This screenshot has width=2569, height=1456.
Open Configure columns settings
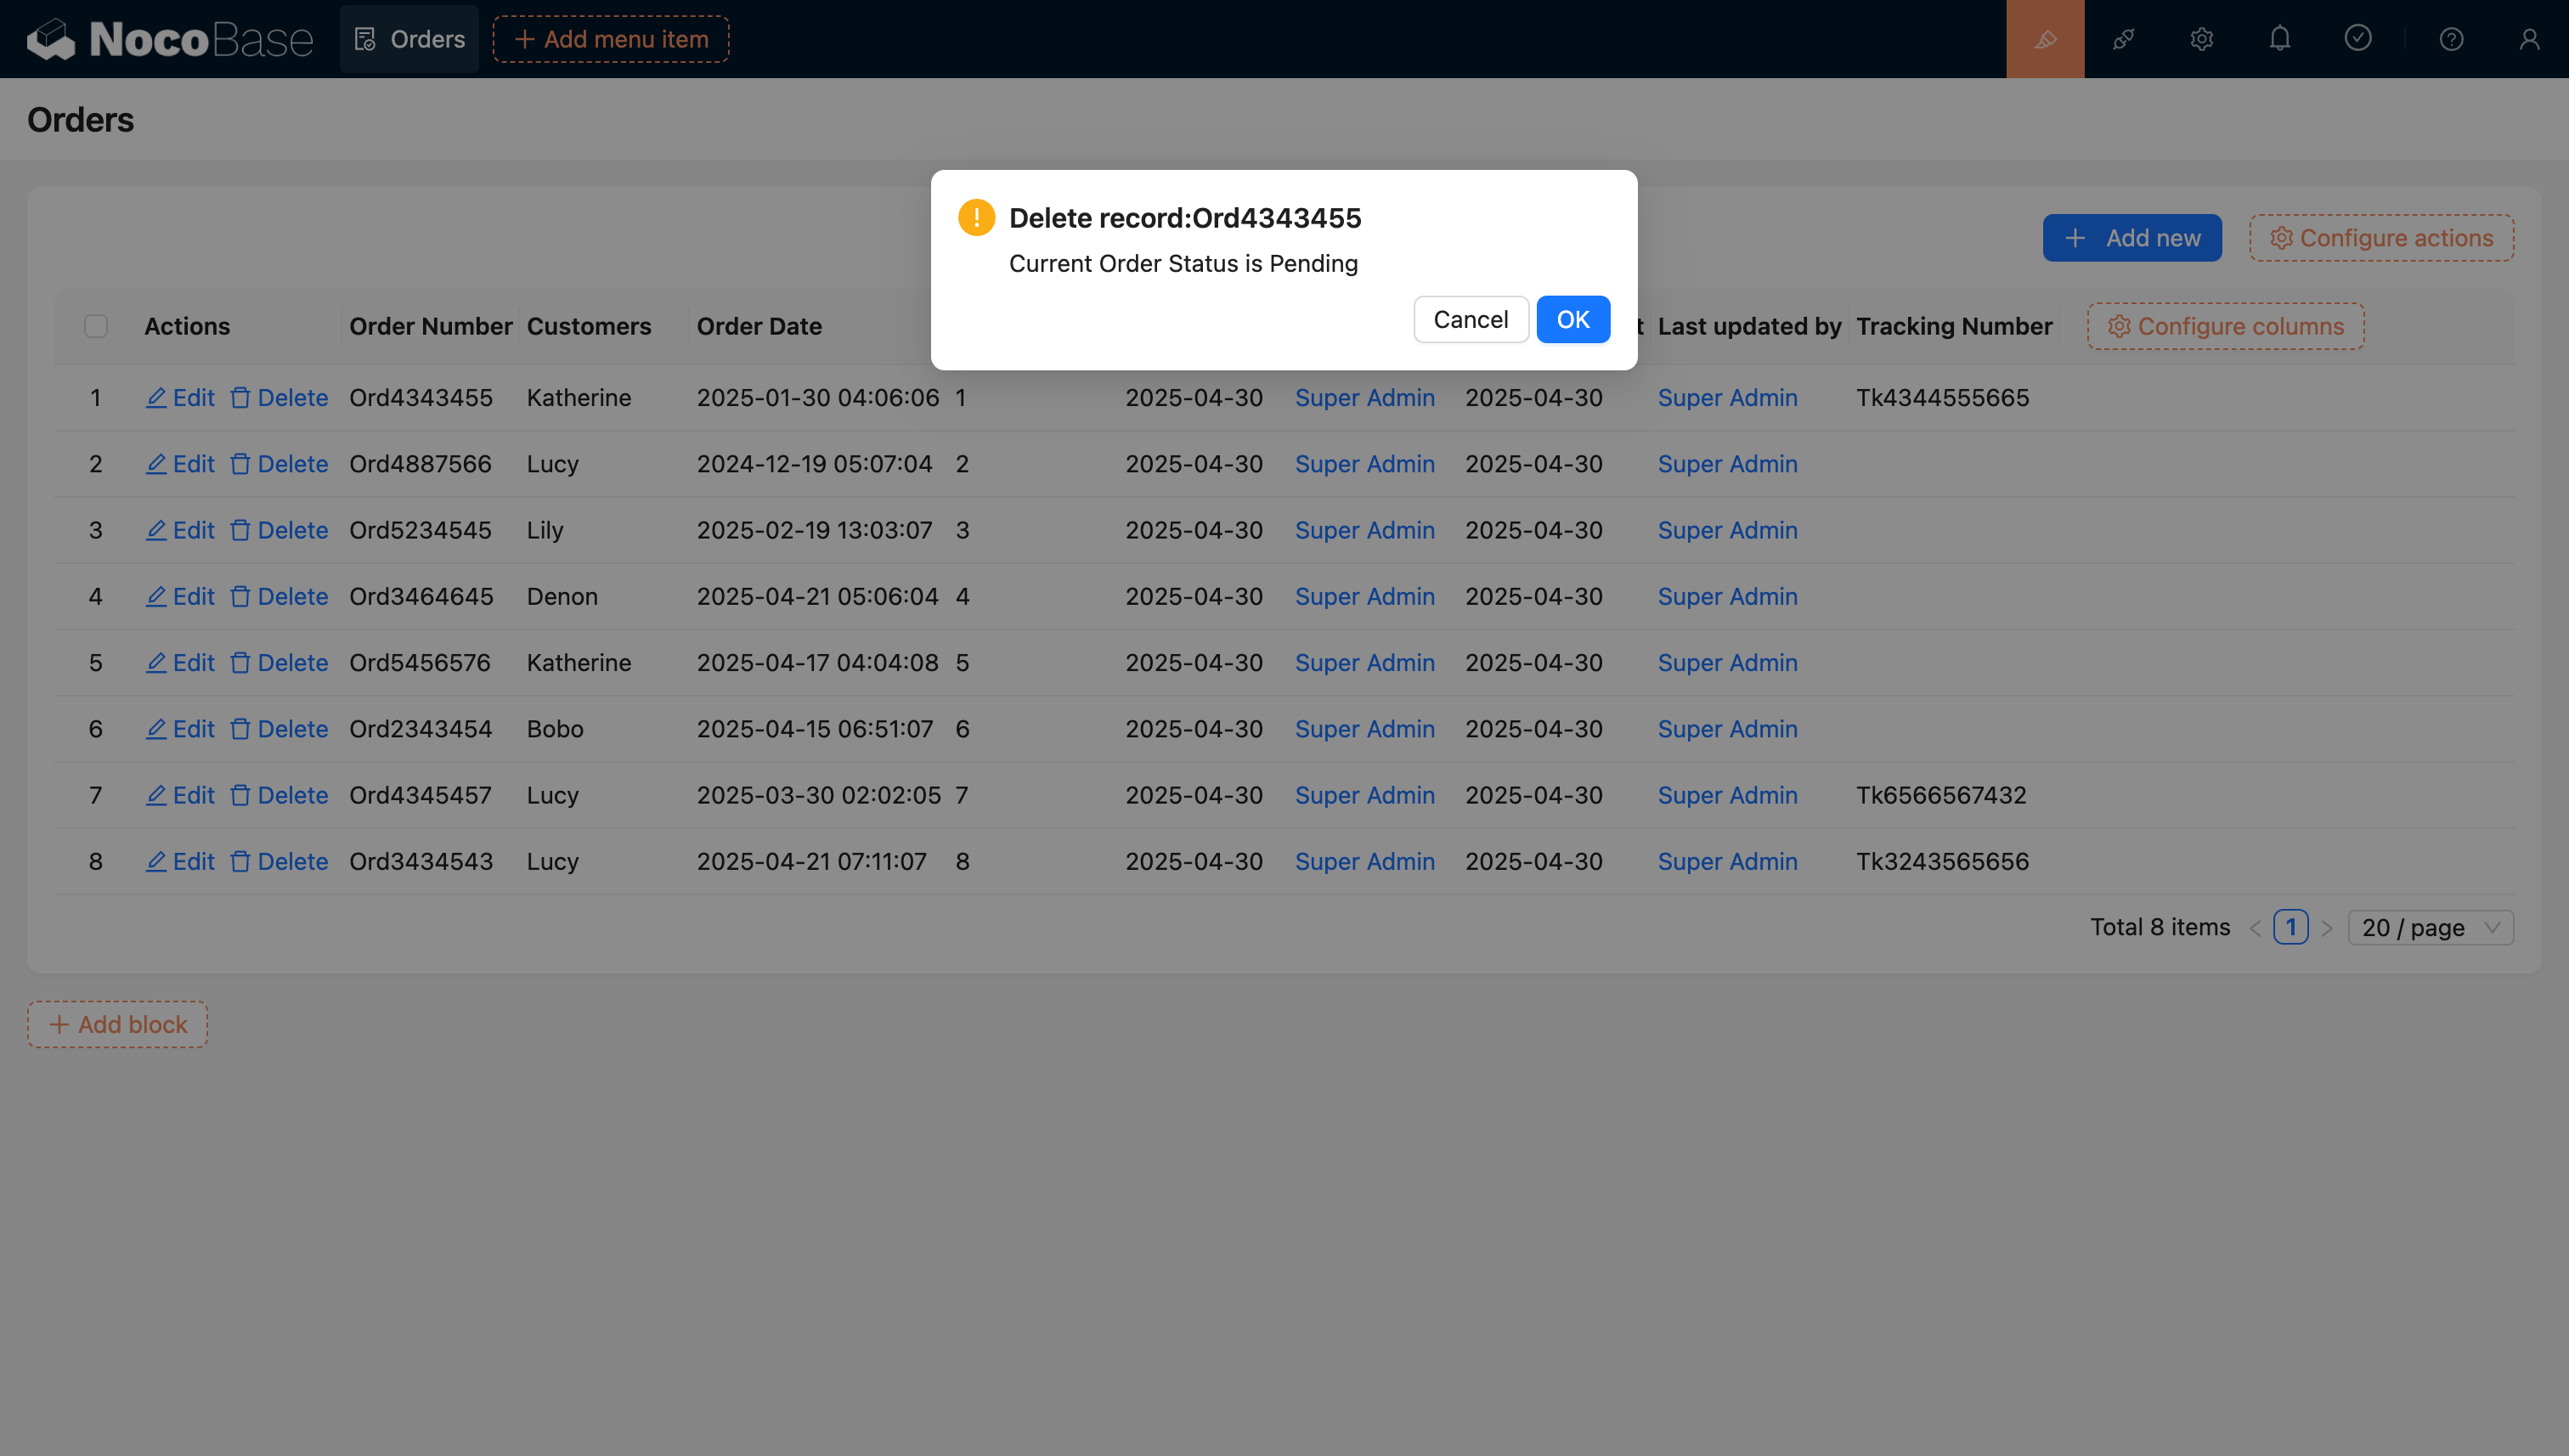tap(2225, 326)
